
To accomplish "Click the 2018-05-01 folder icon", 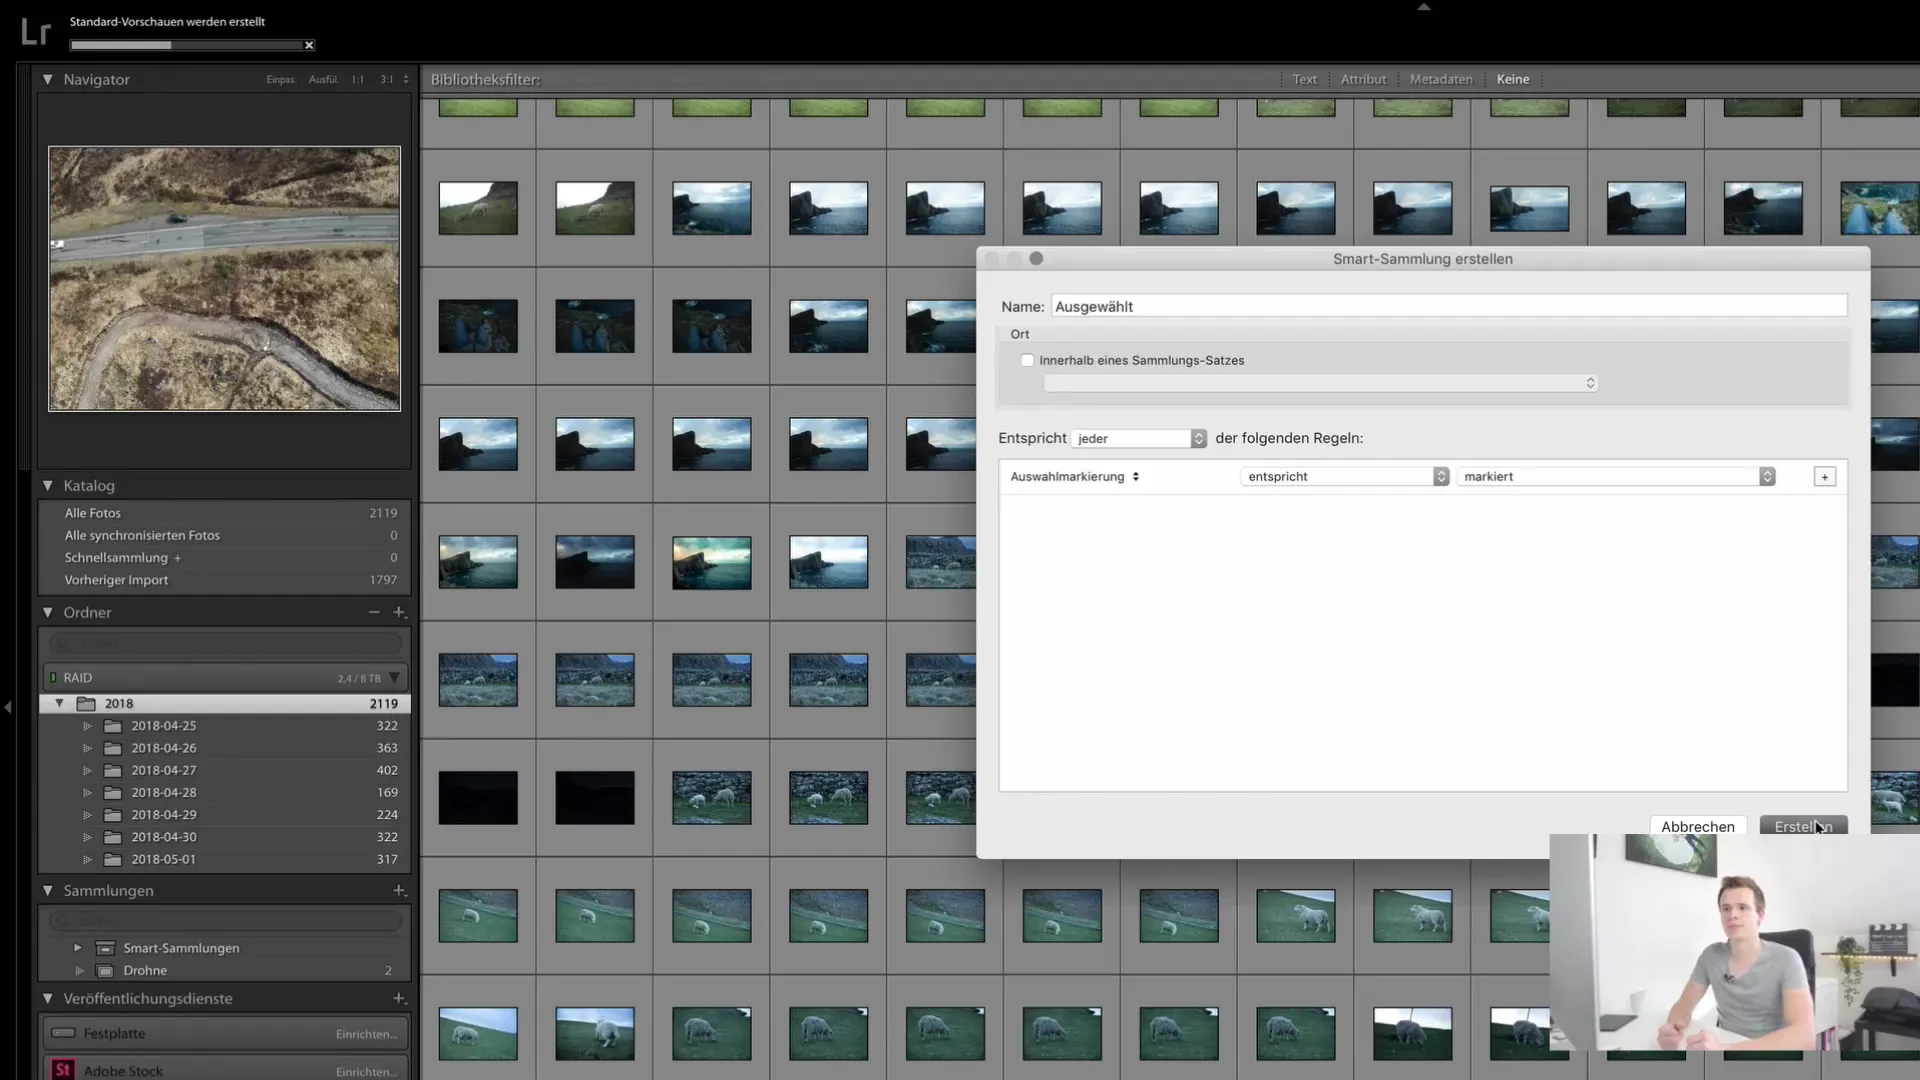I will pos(113,859).
